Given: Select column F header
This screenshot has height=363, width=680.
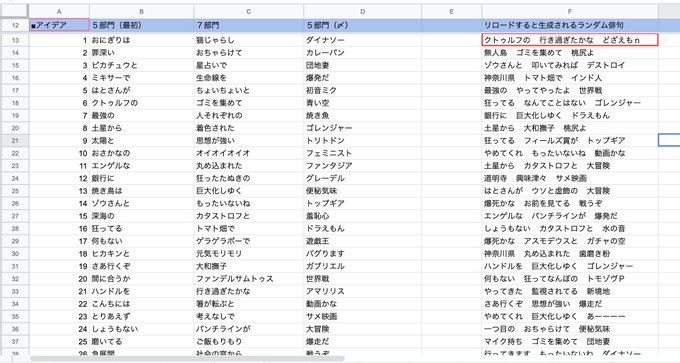Looking at the screenshot, I should [569, 12].
